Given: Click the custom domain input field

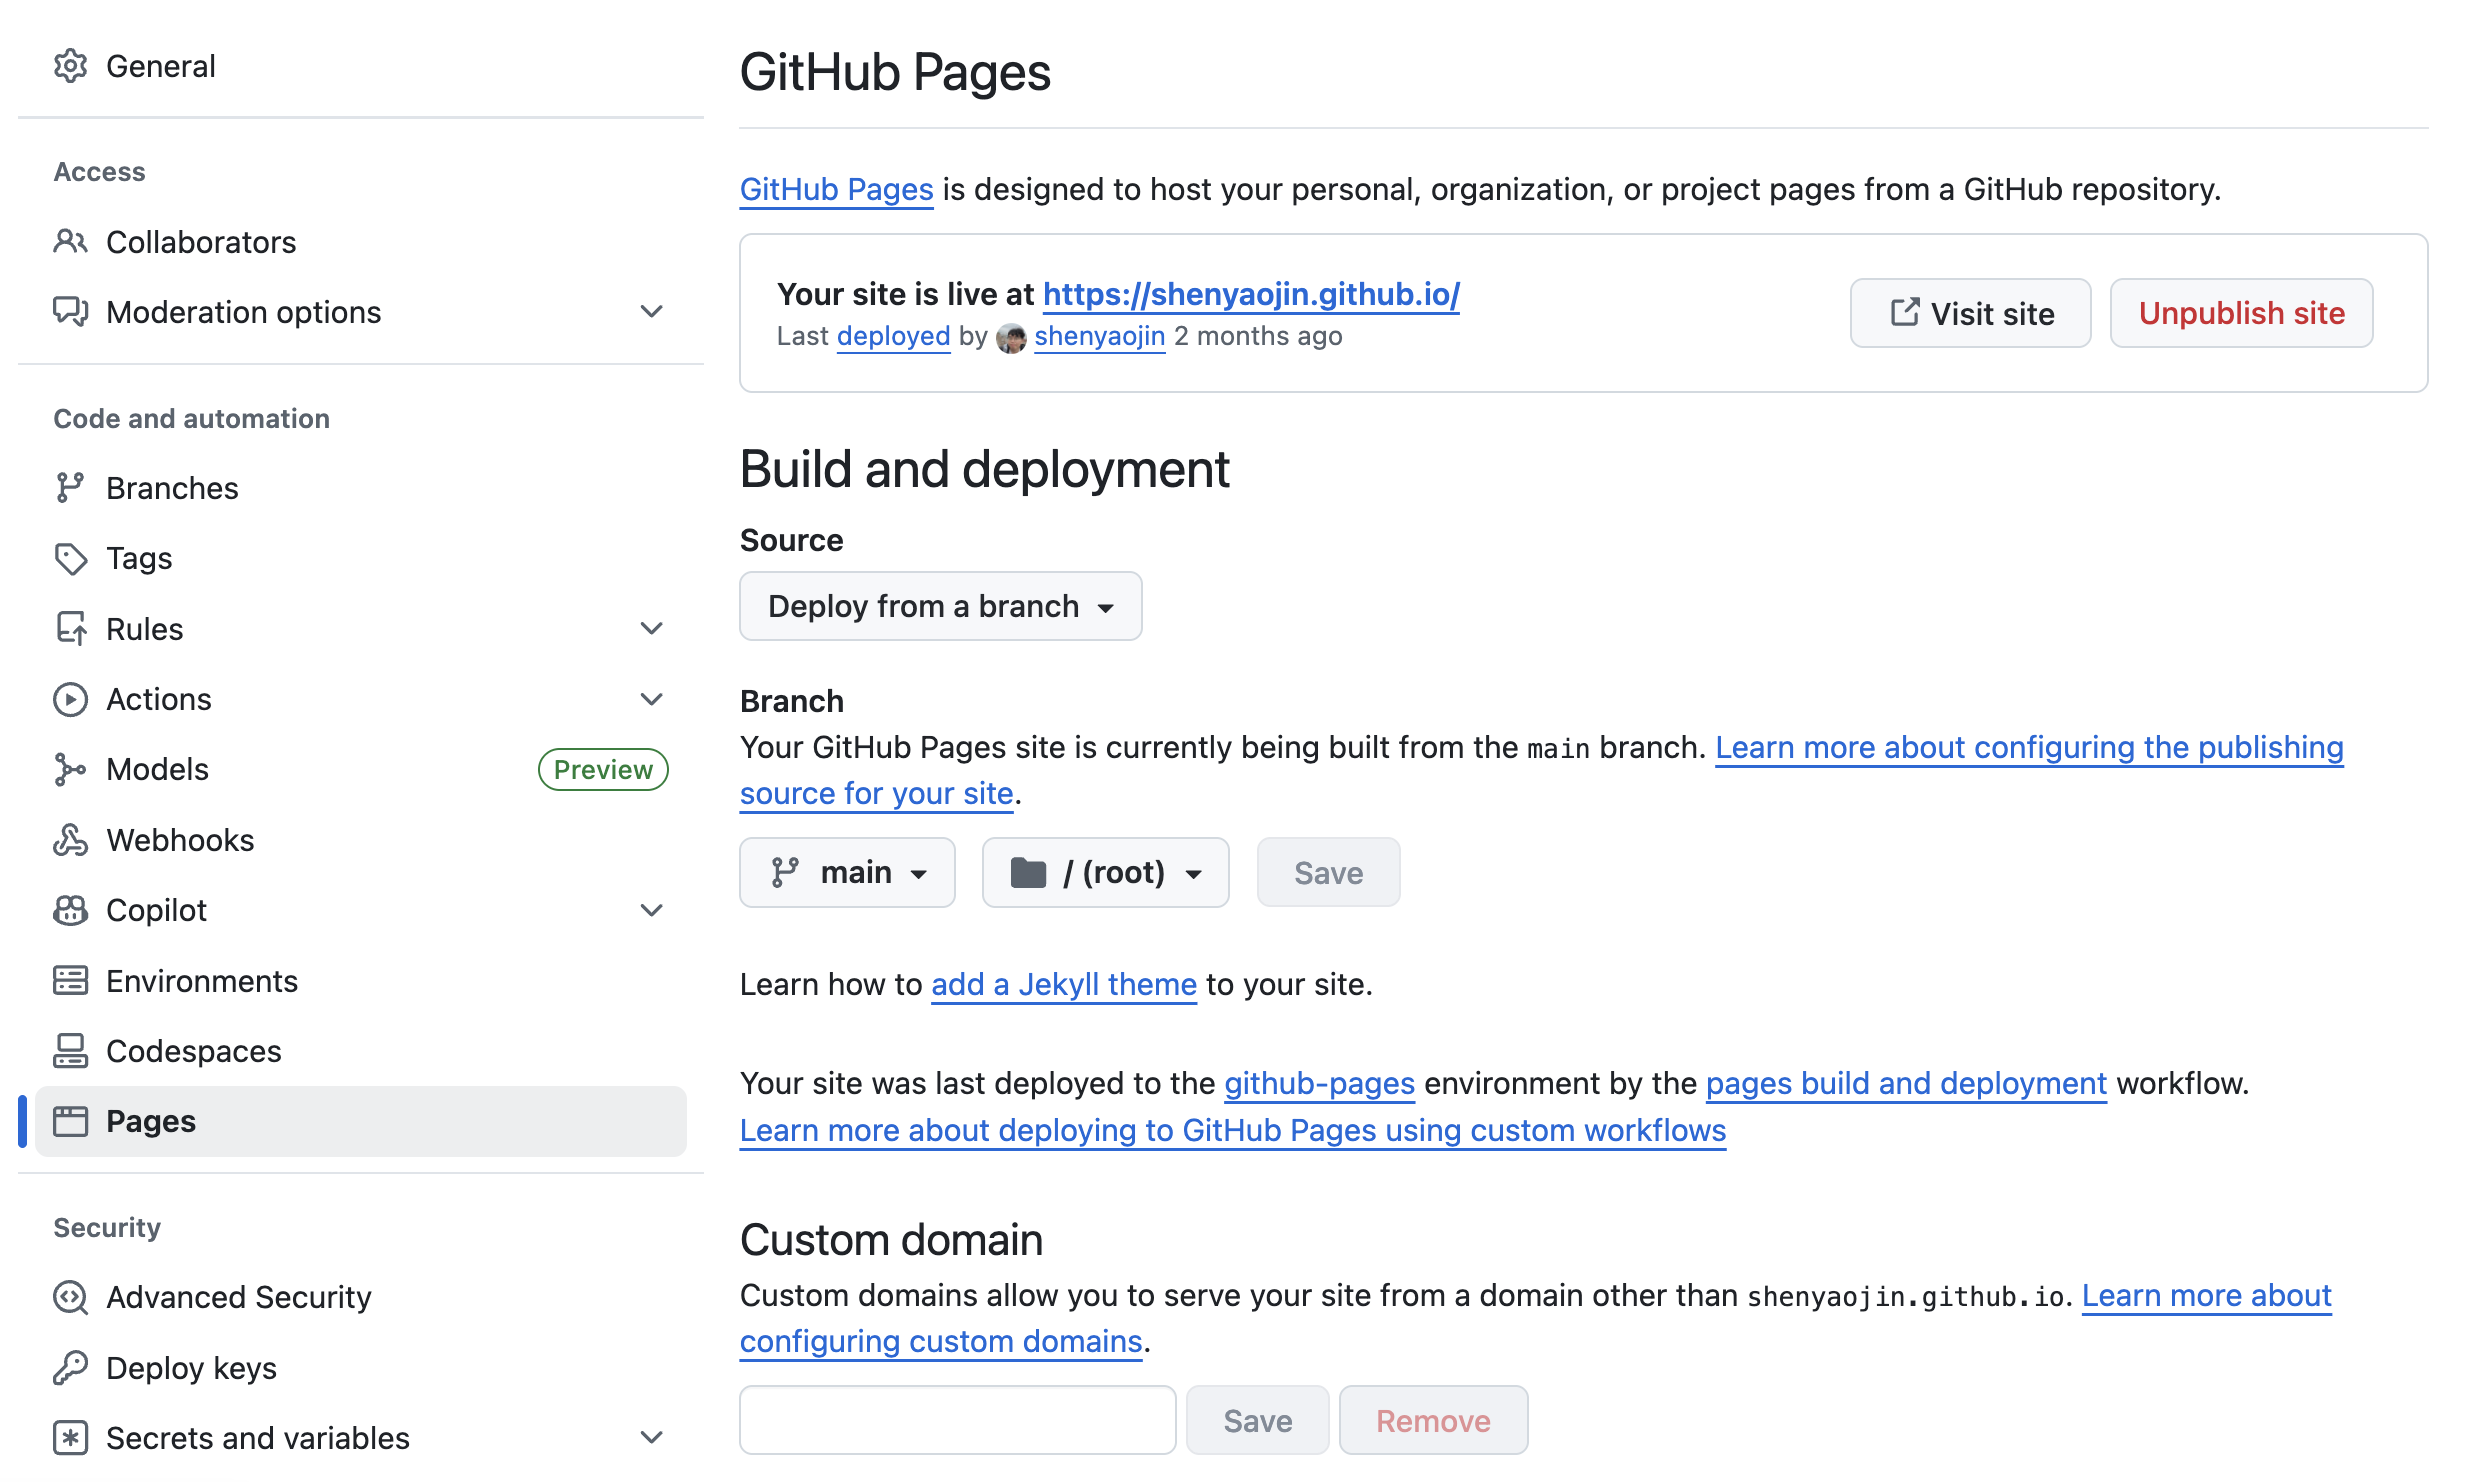Looking at the screenshot, I should [956, 1419].
